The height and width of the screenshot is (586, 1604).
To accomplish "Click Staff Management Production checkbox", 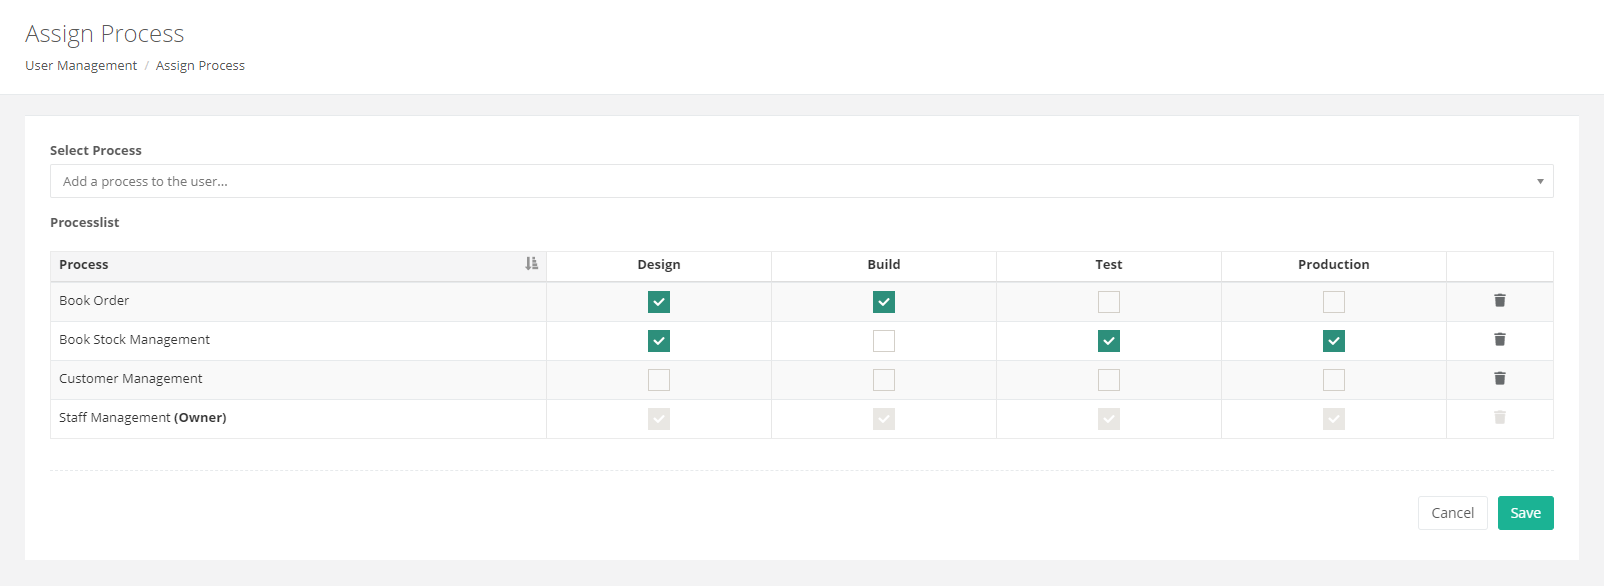I will click(x=1334, y=419).
